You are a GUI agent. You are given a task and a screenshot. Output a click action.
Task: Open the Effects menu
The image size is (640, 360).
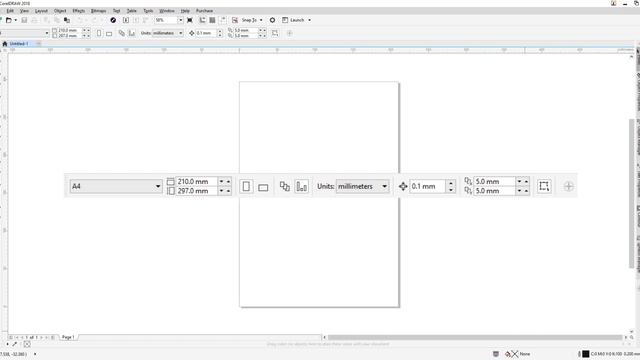click(x=79, y=11)
